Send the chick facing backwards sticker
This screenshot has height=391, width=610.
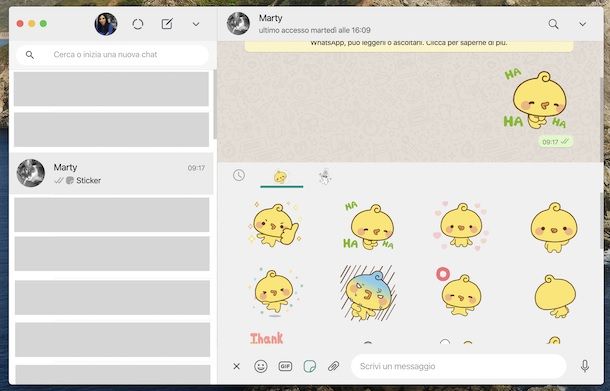click(x=555, y=296)
